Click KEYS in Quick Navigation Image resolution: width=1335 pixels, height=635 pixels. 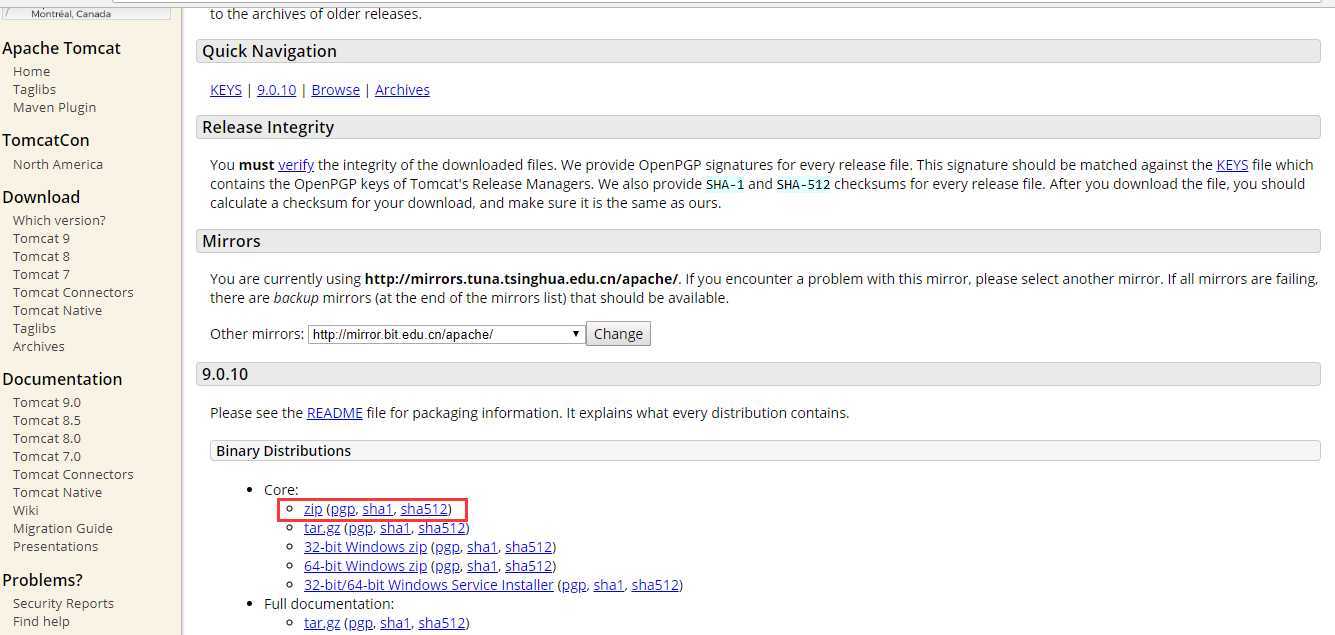[226, 90]
